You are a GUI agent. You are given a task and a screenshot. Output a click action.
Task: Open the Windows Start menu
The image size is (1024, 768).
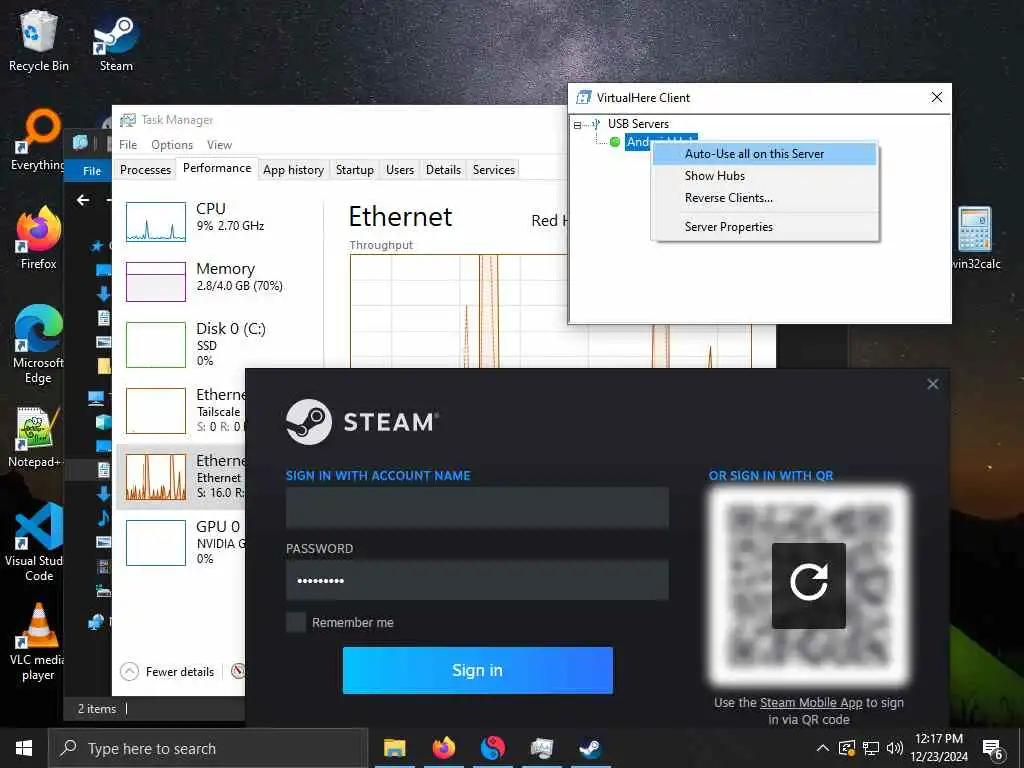pos(24,748)
